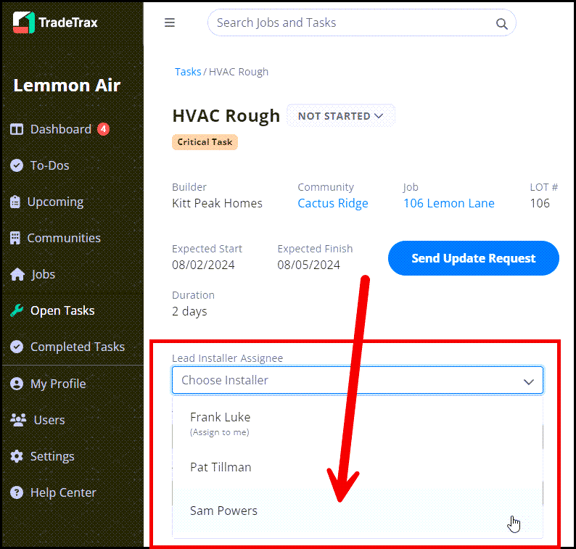This screenshot has width=576, height=549.
Task: Click the search magnifier icon
Action: (501, 24)
